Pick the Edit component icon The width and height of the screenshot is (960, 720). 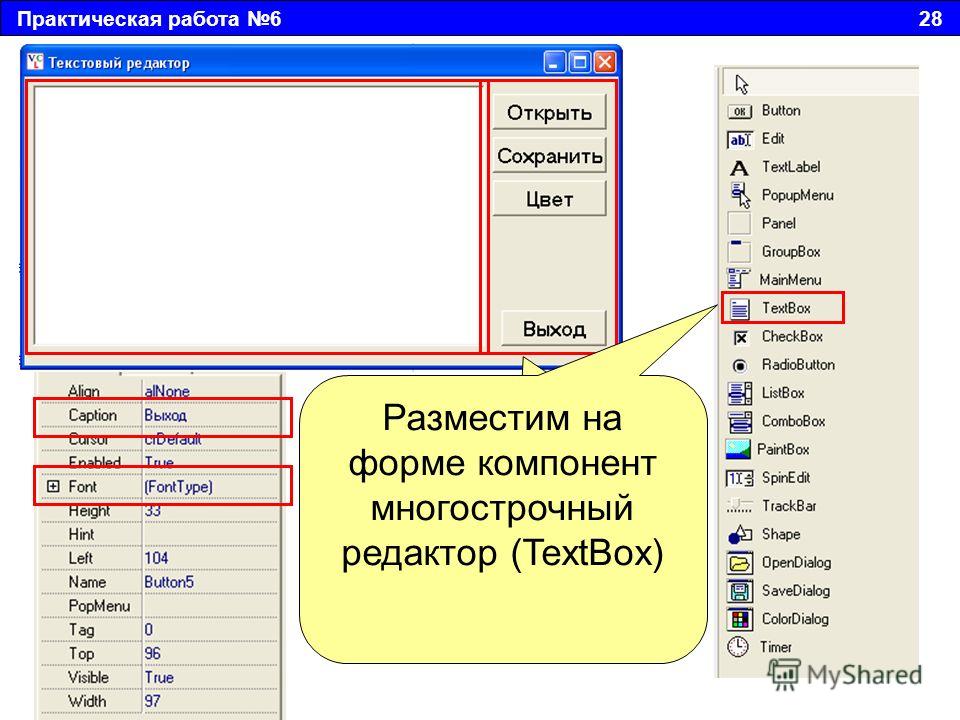pos(739,140)
